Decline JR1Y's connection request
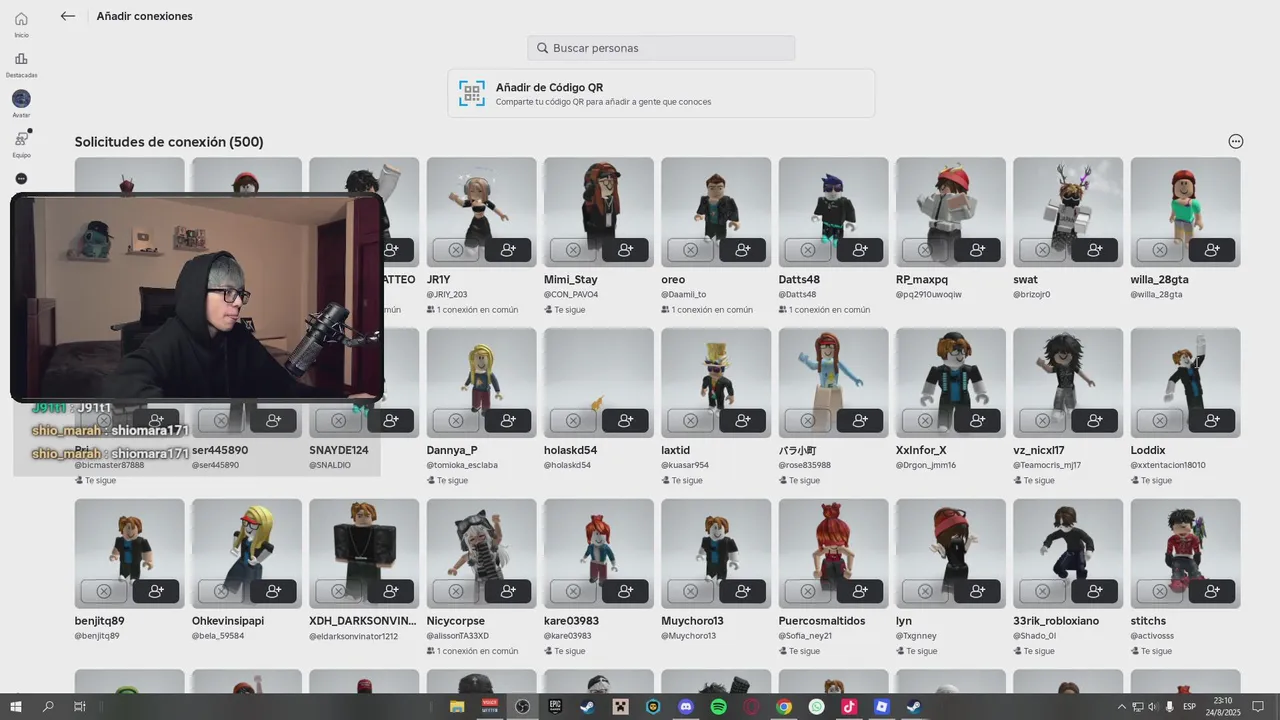 (x=456, y=250)
